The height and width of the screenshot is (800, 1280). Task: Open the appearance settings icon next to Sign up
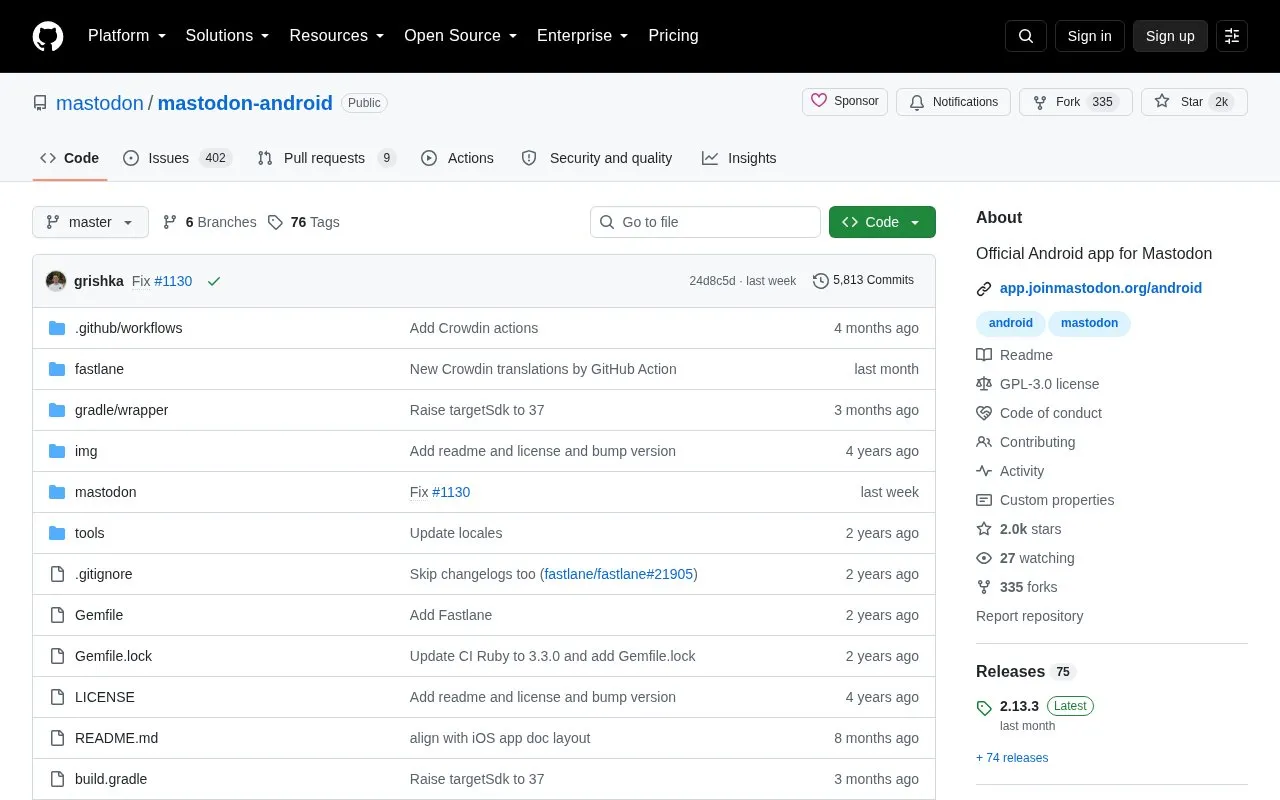pyautogui.click(x=1232, y=36)
